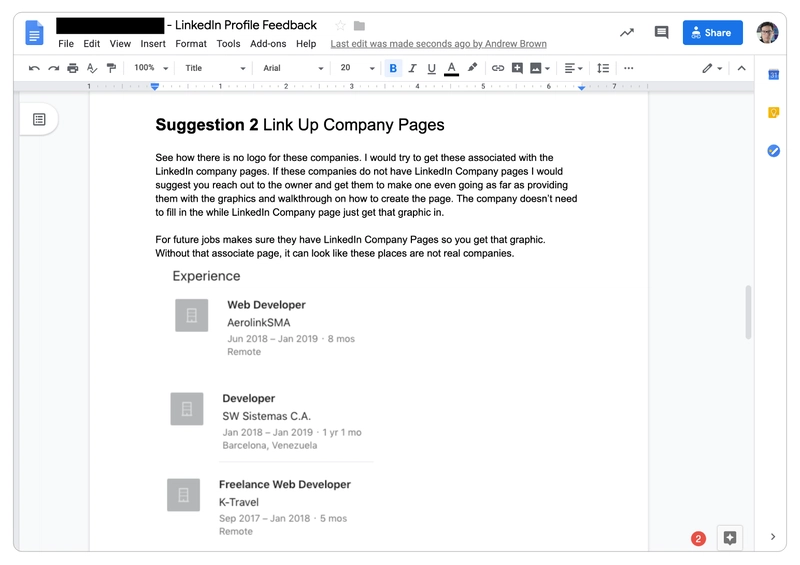800x565 pixels.
Task: Click the AerolinkSMA company logo placeholder
Action: pos(191,315)
